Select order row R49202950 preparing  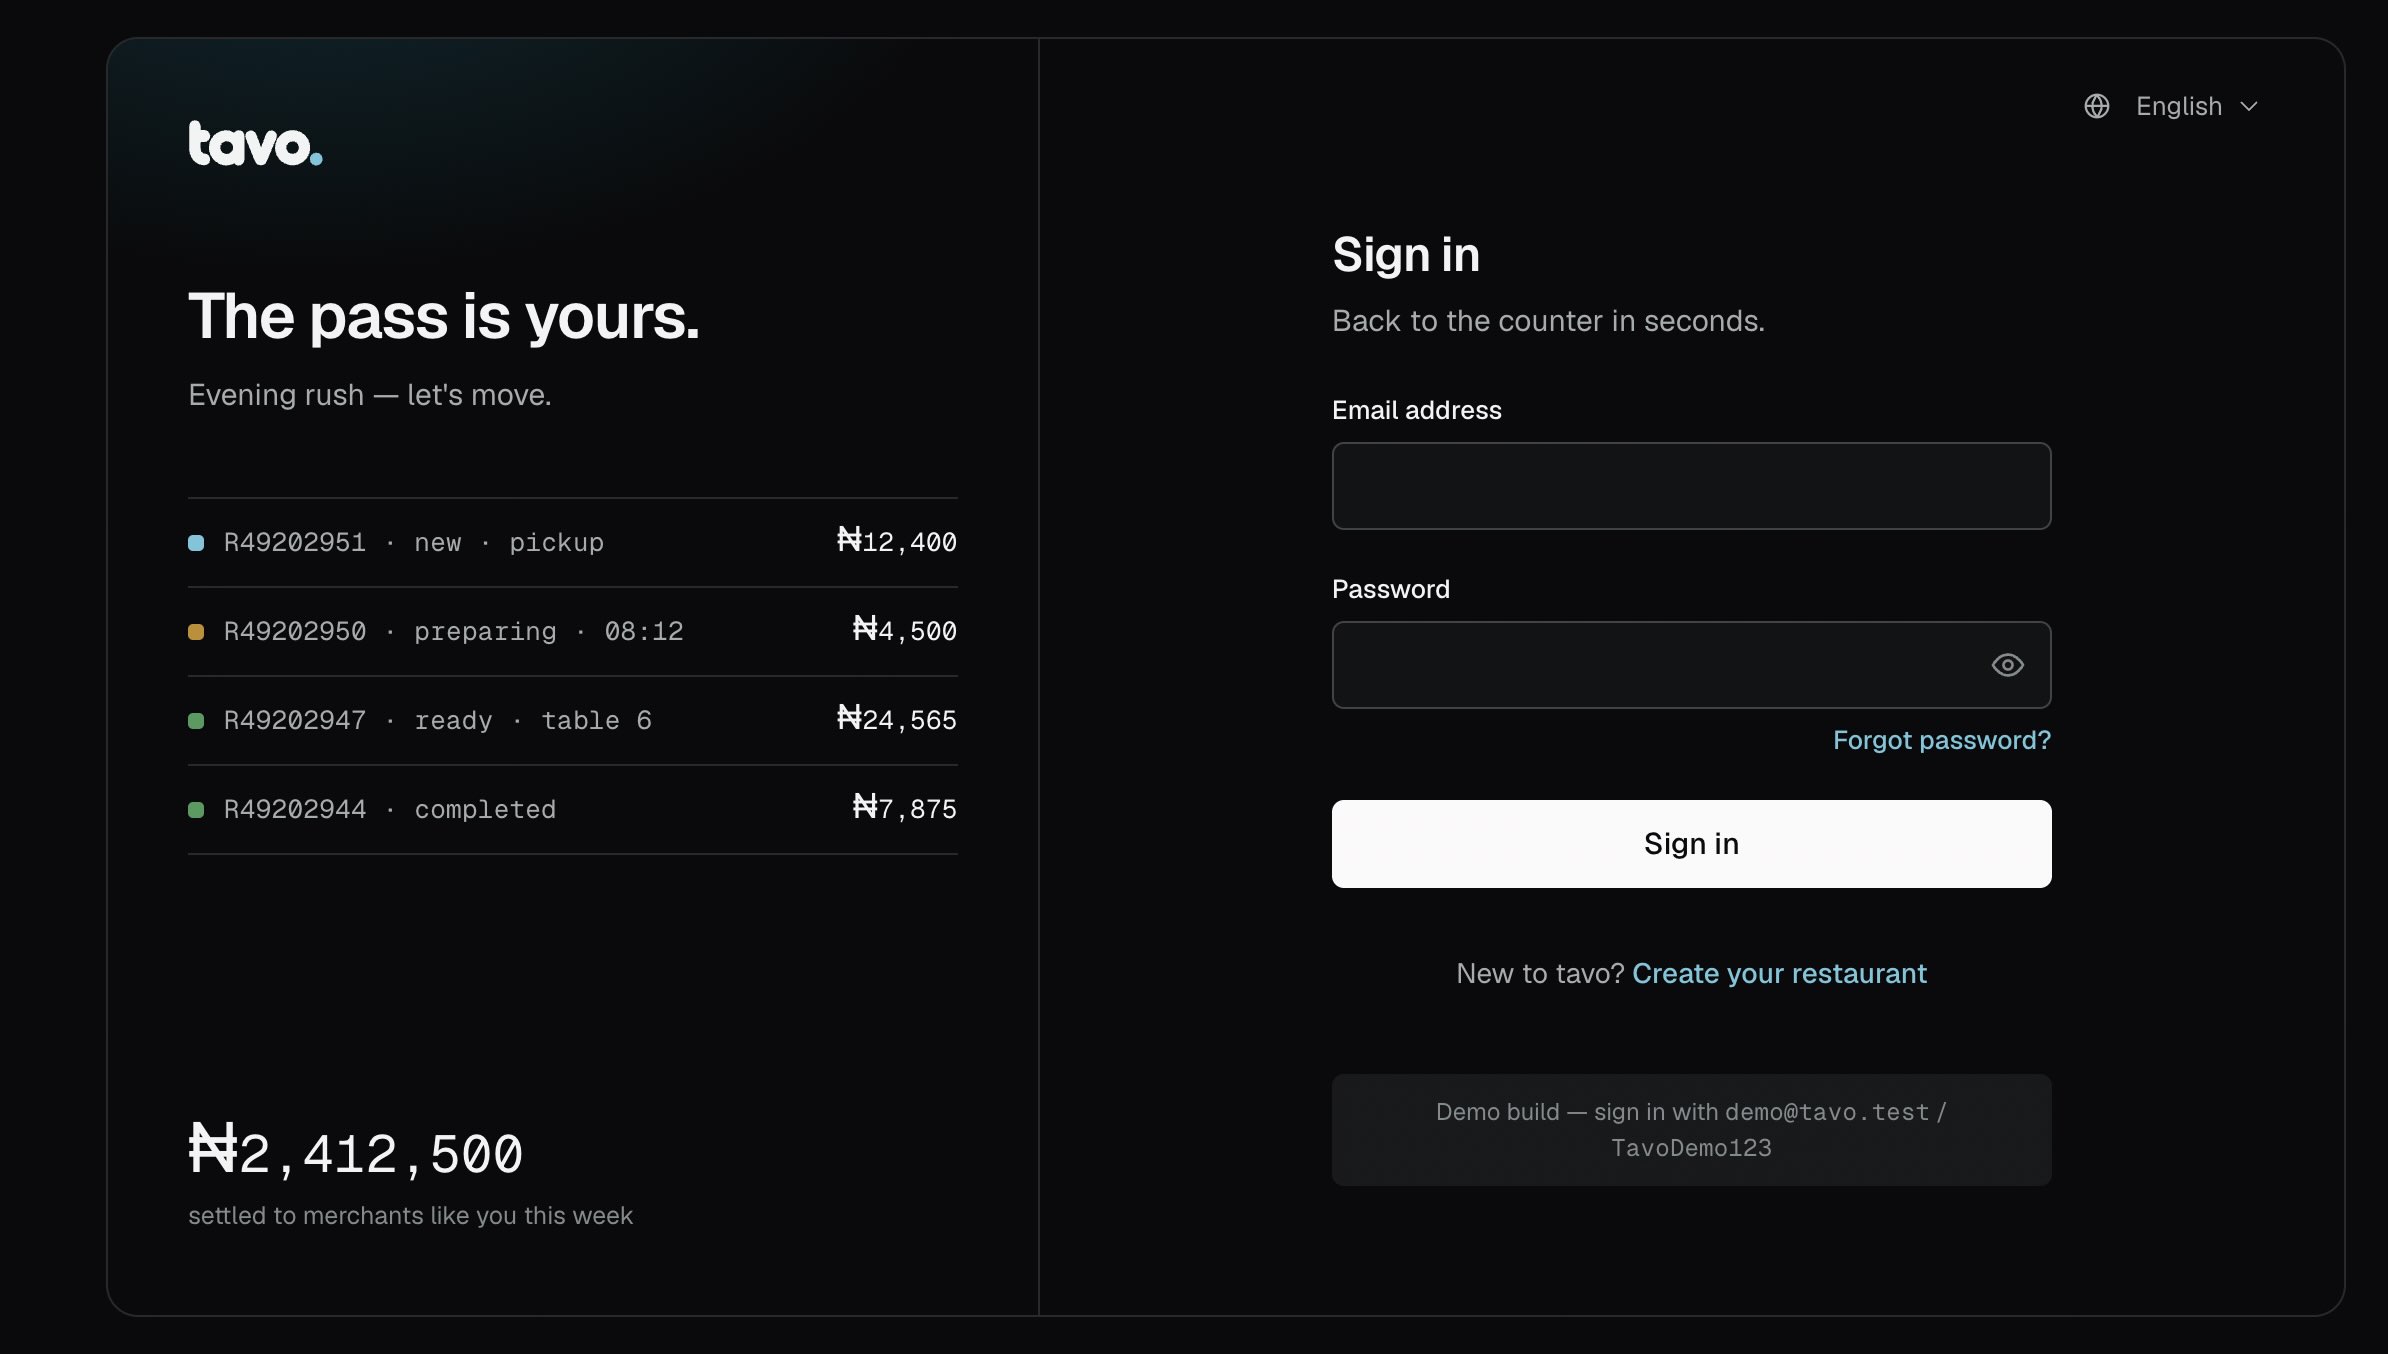572,632
